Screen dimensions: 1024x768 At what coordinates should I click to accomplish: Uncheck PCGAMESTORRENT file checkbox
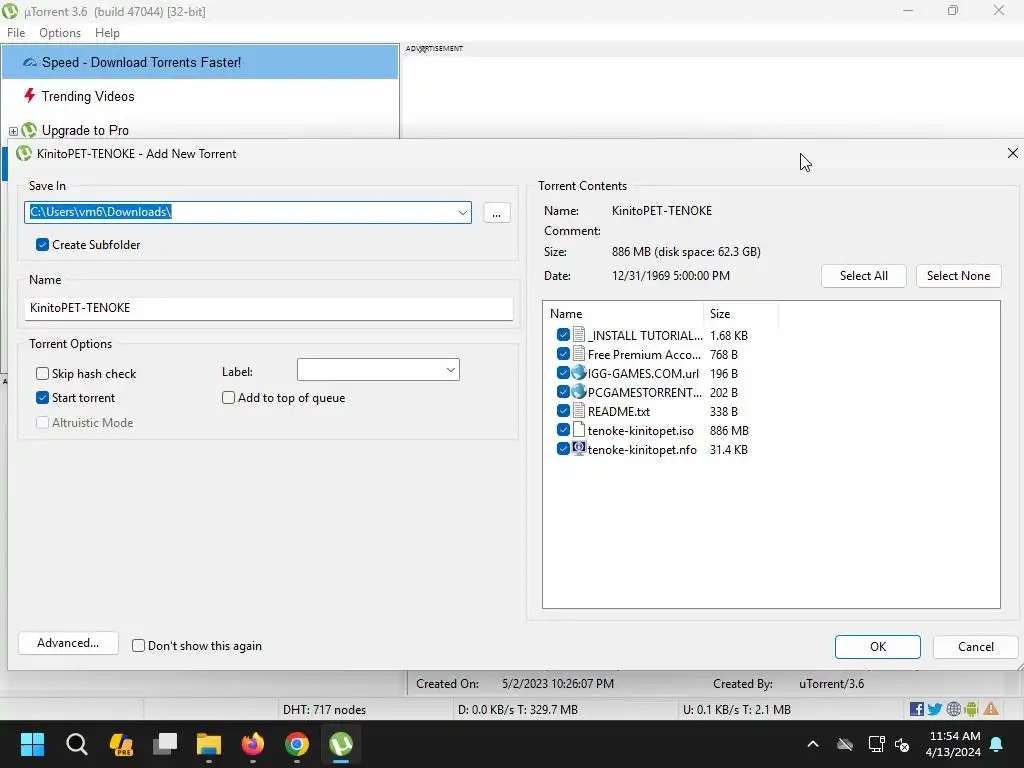[x=563, y=392]
